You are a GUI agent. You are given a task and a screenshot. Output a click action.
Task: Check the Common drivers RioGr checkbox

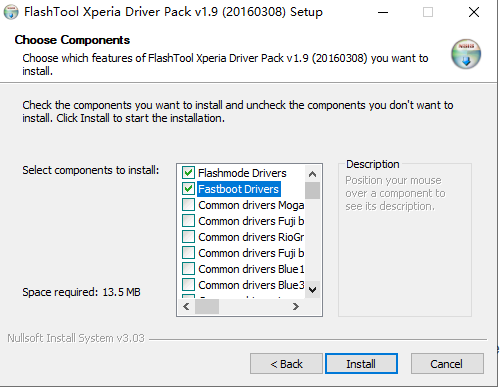[188, 237]
